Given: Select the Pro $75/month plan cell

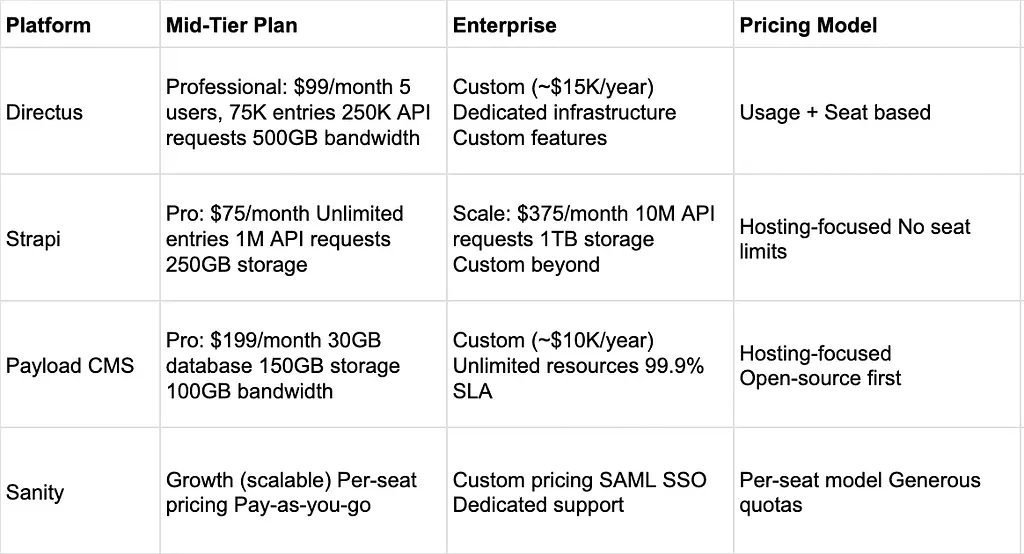Looking at the screenshot, I should (x=285, y=240).
